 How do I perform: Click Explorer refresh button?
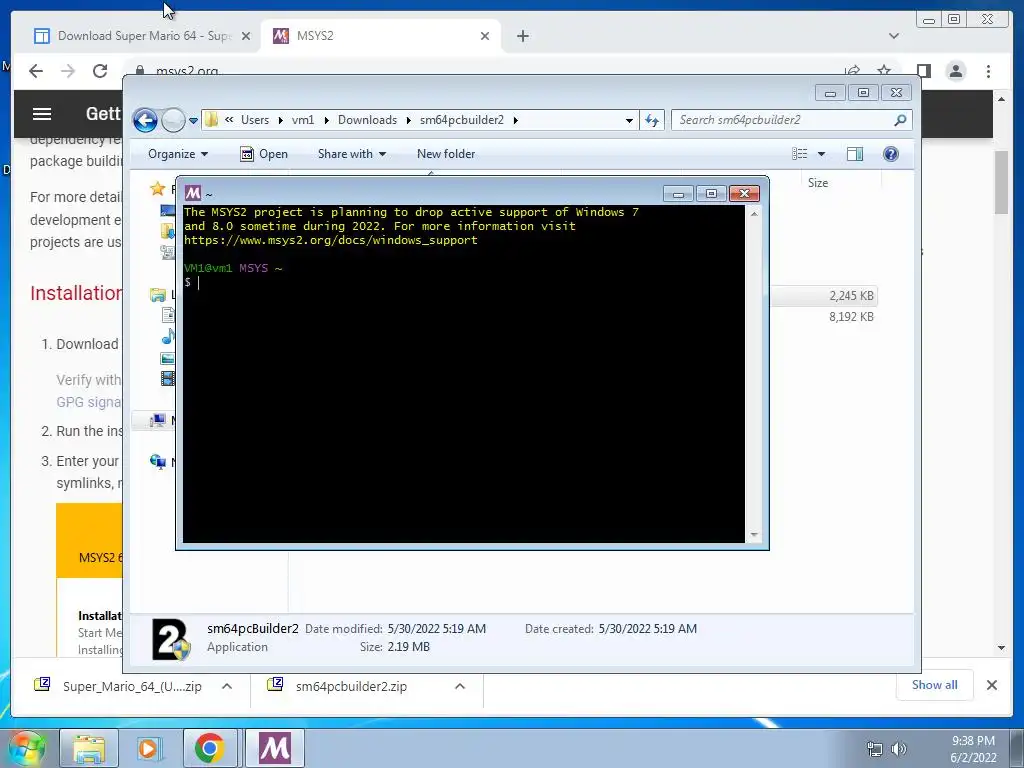(652, 120)
